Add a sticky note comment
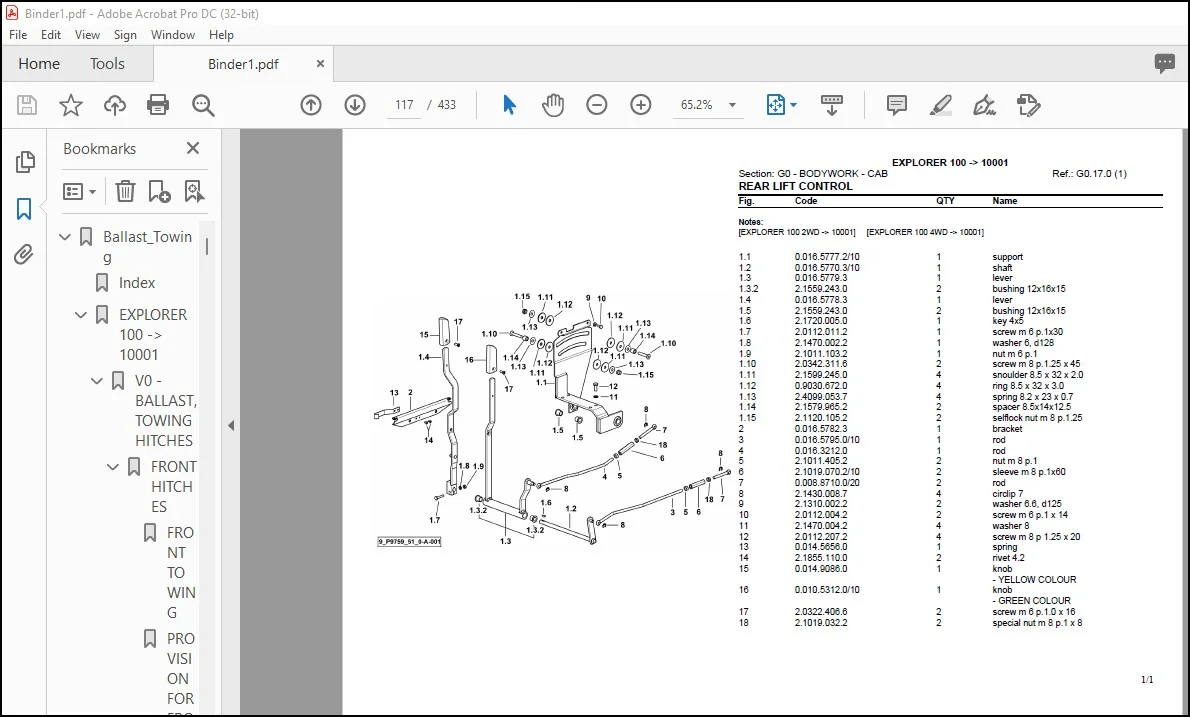 [896, 105]
